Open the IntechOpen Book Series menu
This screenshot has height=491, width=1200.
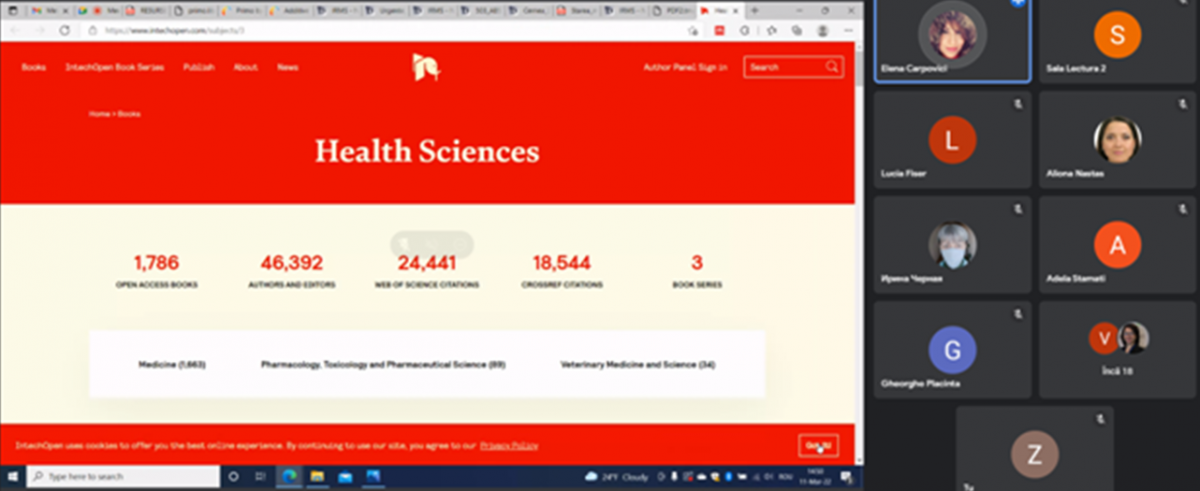[117, 67]
